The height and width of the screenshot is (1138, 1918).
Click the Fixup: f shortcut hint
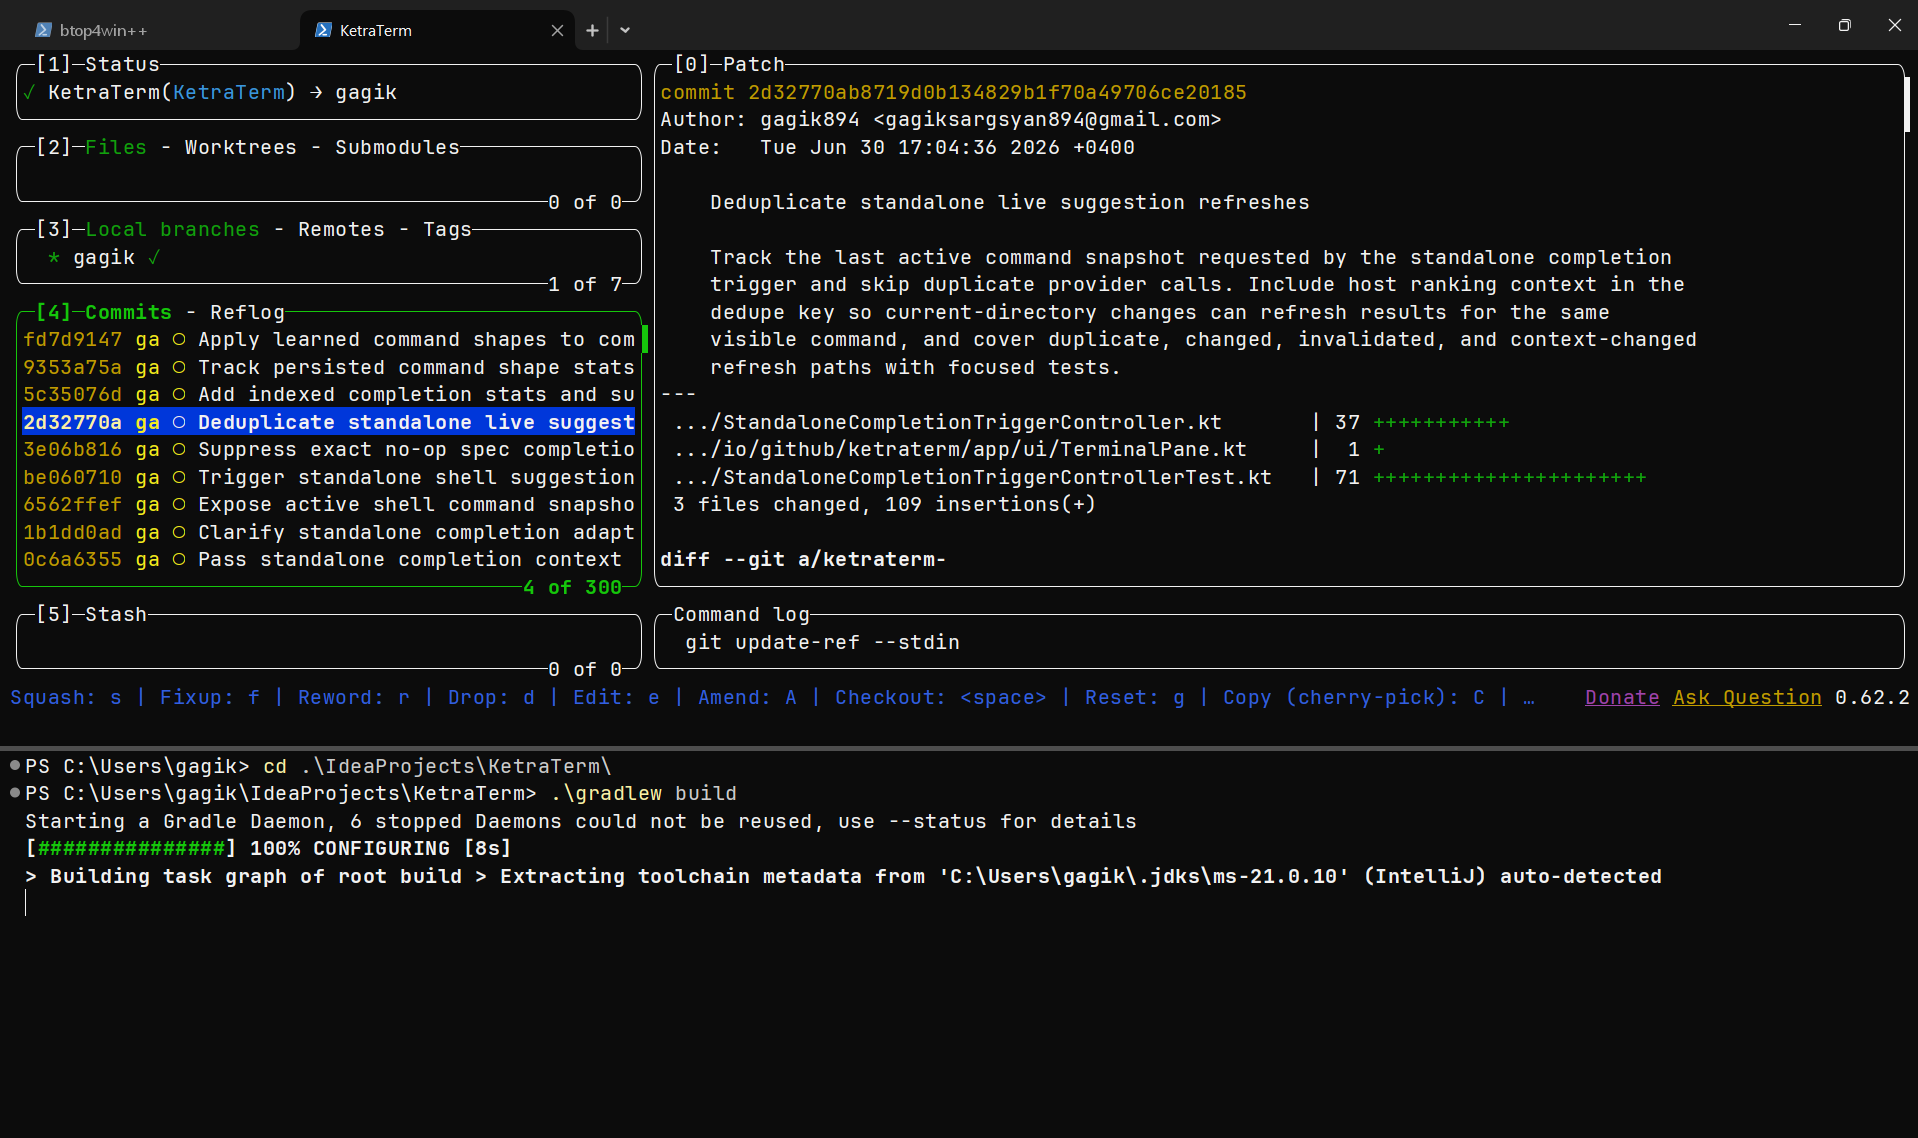pyautogui.click(x=210, y=697)
